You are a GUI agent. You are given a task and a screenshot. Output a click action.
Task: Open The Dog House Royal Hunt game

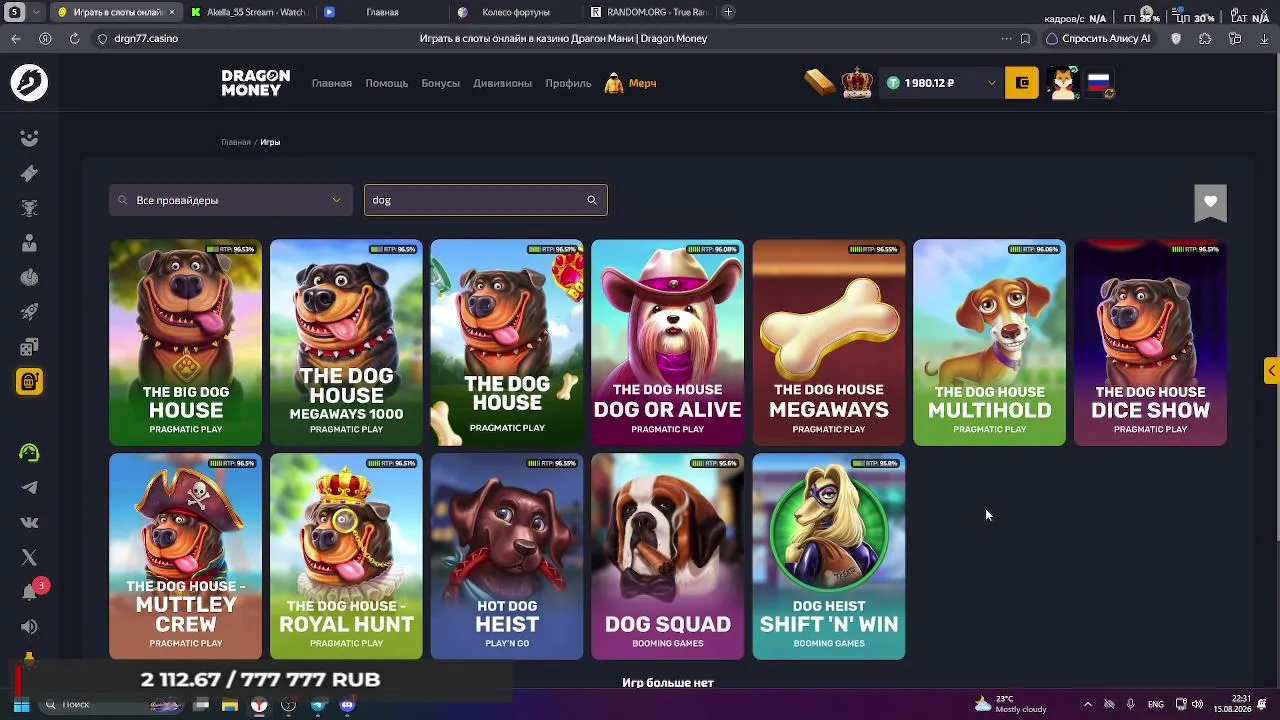(346, 557)
